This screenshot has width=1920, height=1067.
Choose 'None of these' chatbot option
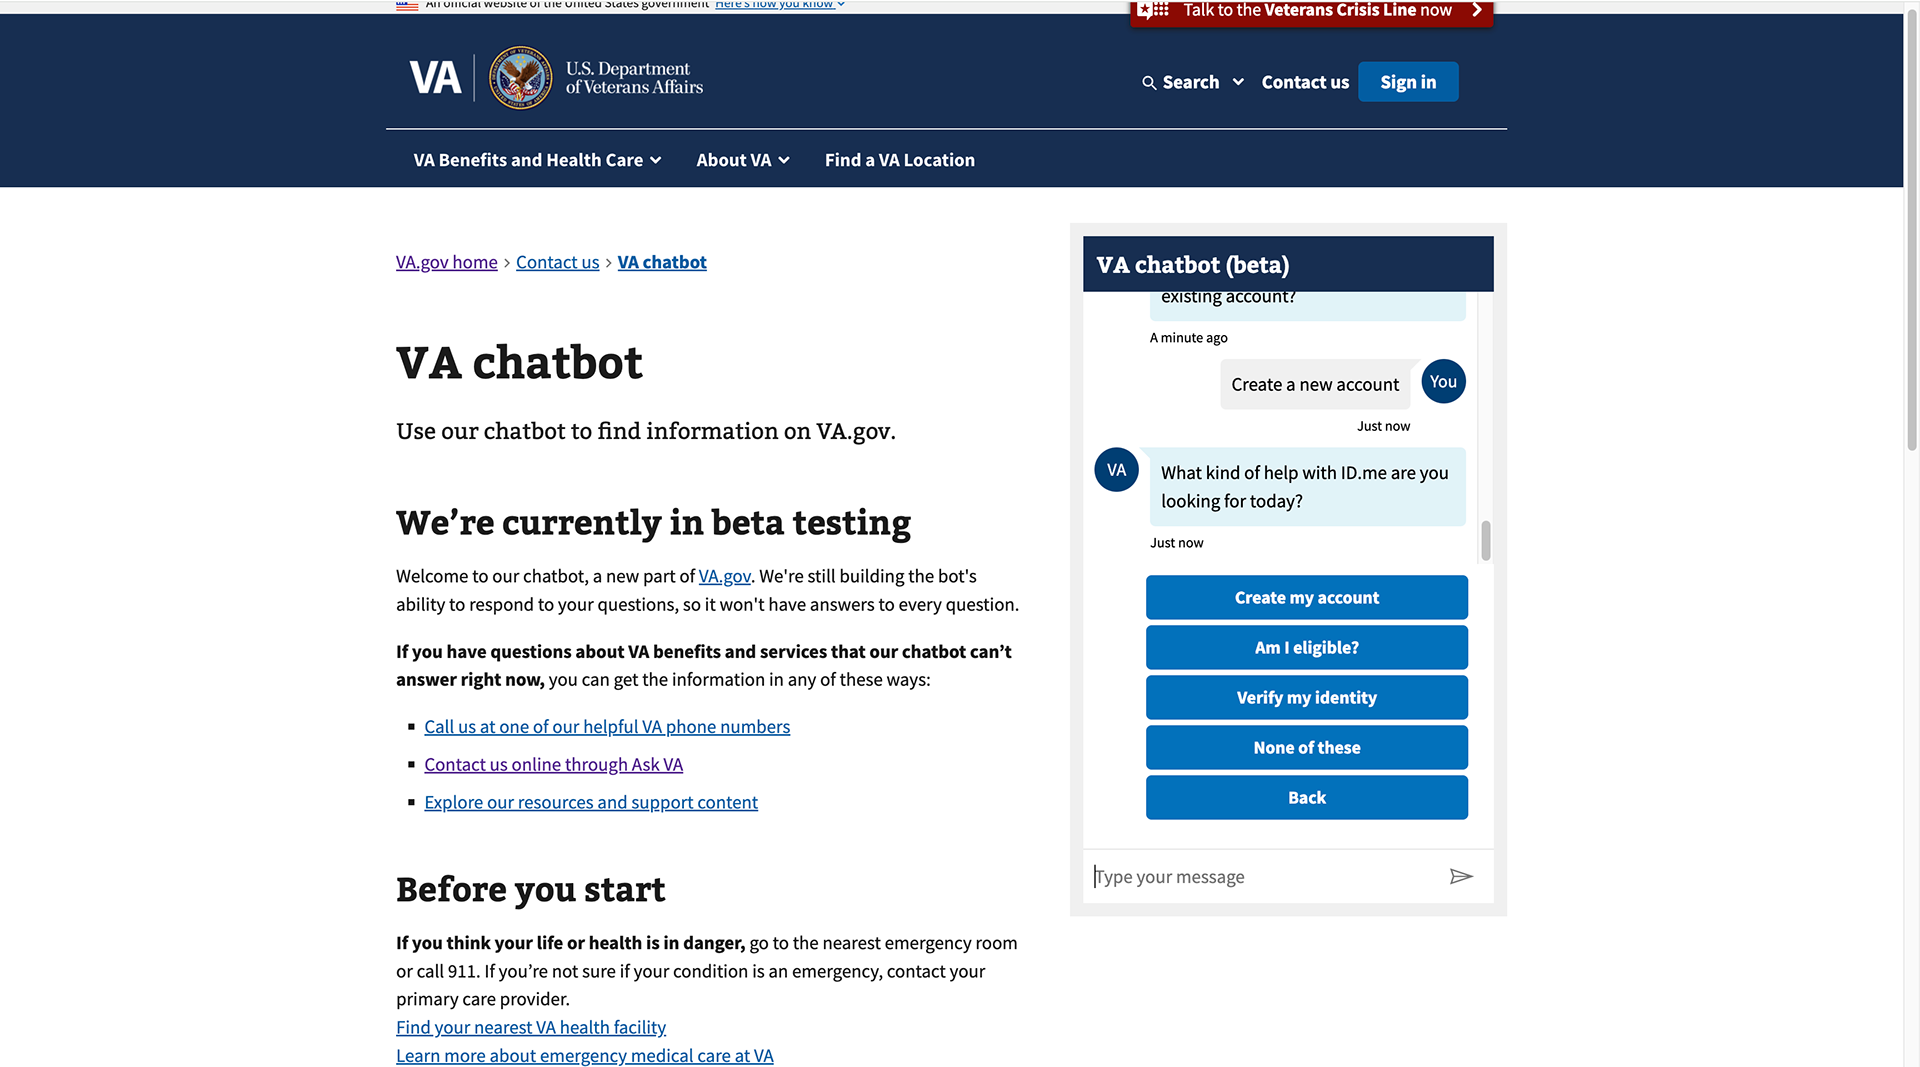(1306, 748)
